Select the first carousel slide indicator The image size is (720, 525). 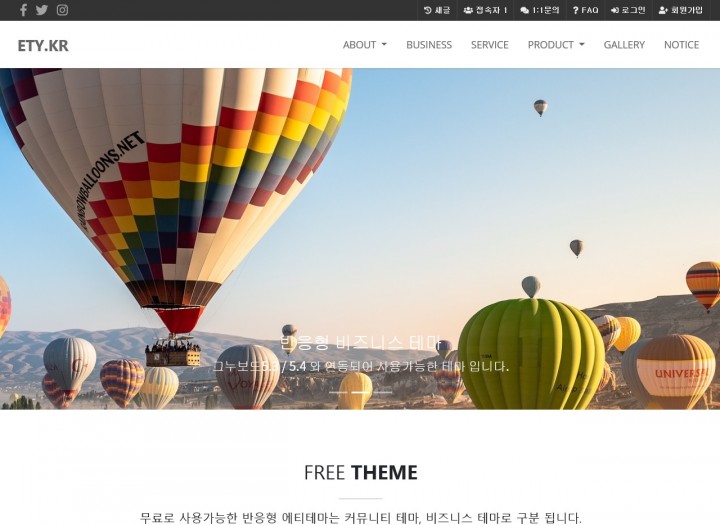[x=338, y=392]
